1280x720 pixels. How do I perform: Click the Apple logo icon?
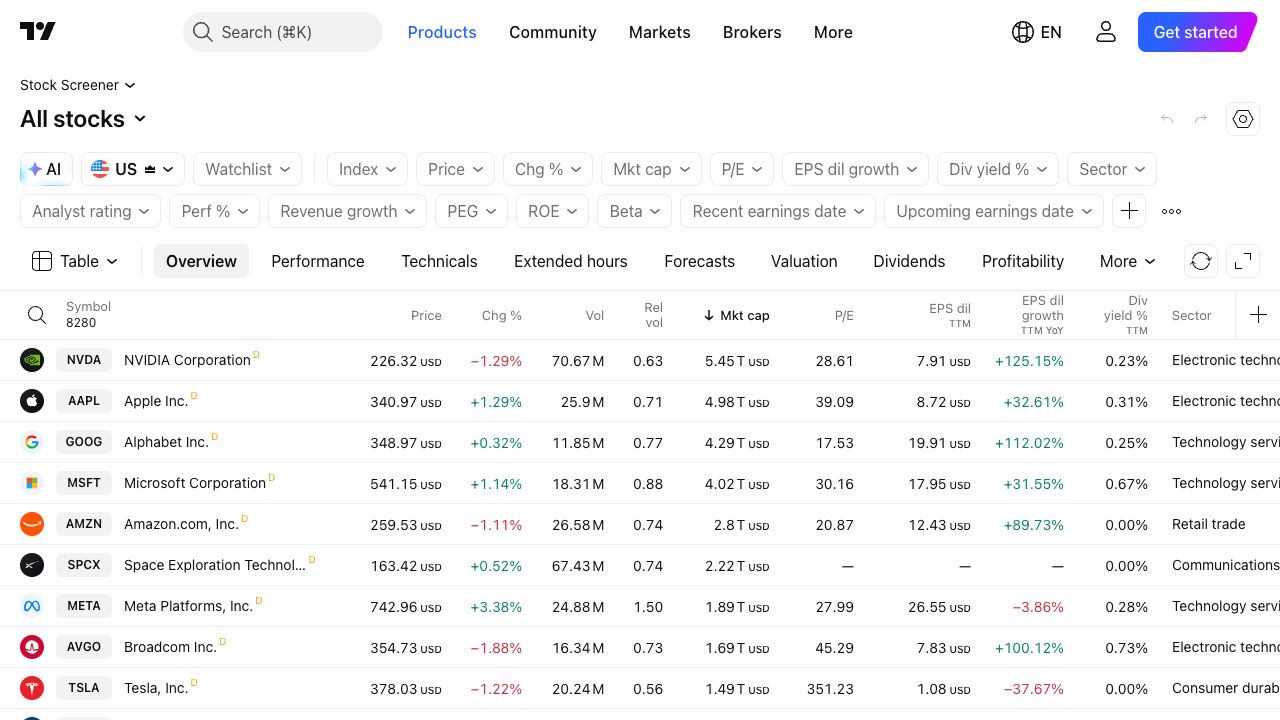pos(32,401)
